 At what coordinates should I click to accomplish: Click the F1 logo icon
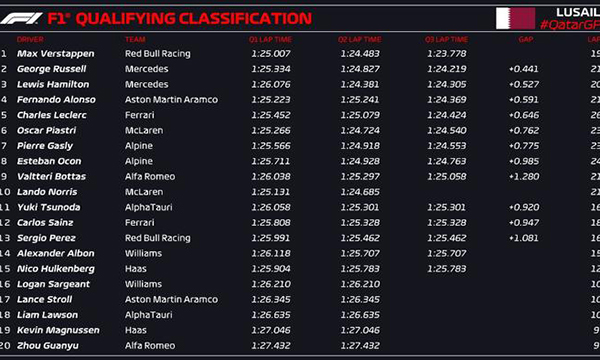click(21, 18)
